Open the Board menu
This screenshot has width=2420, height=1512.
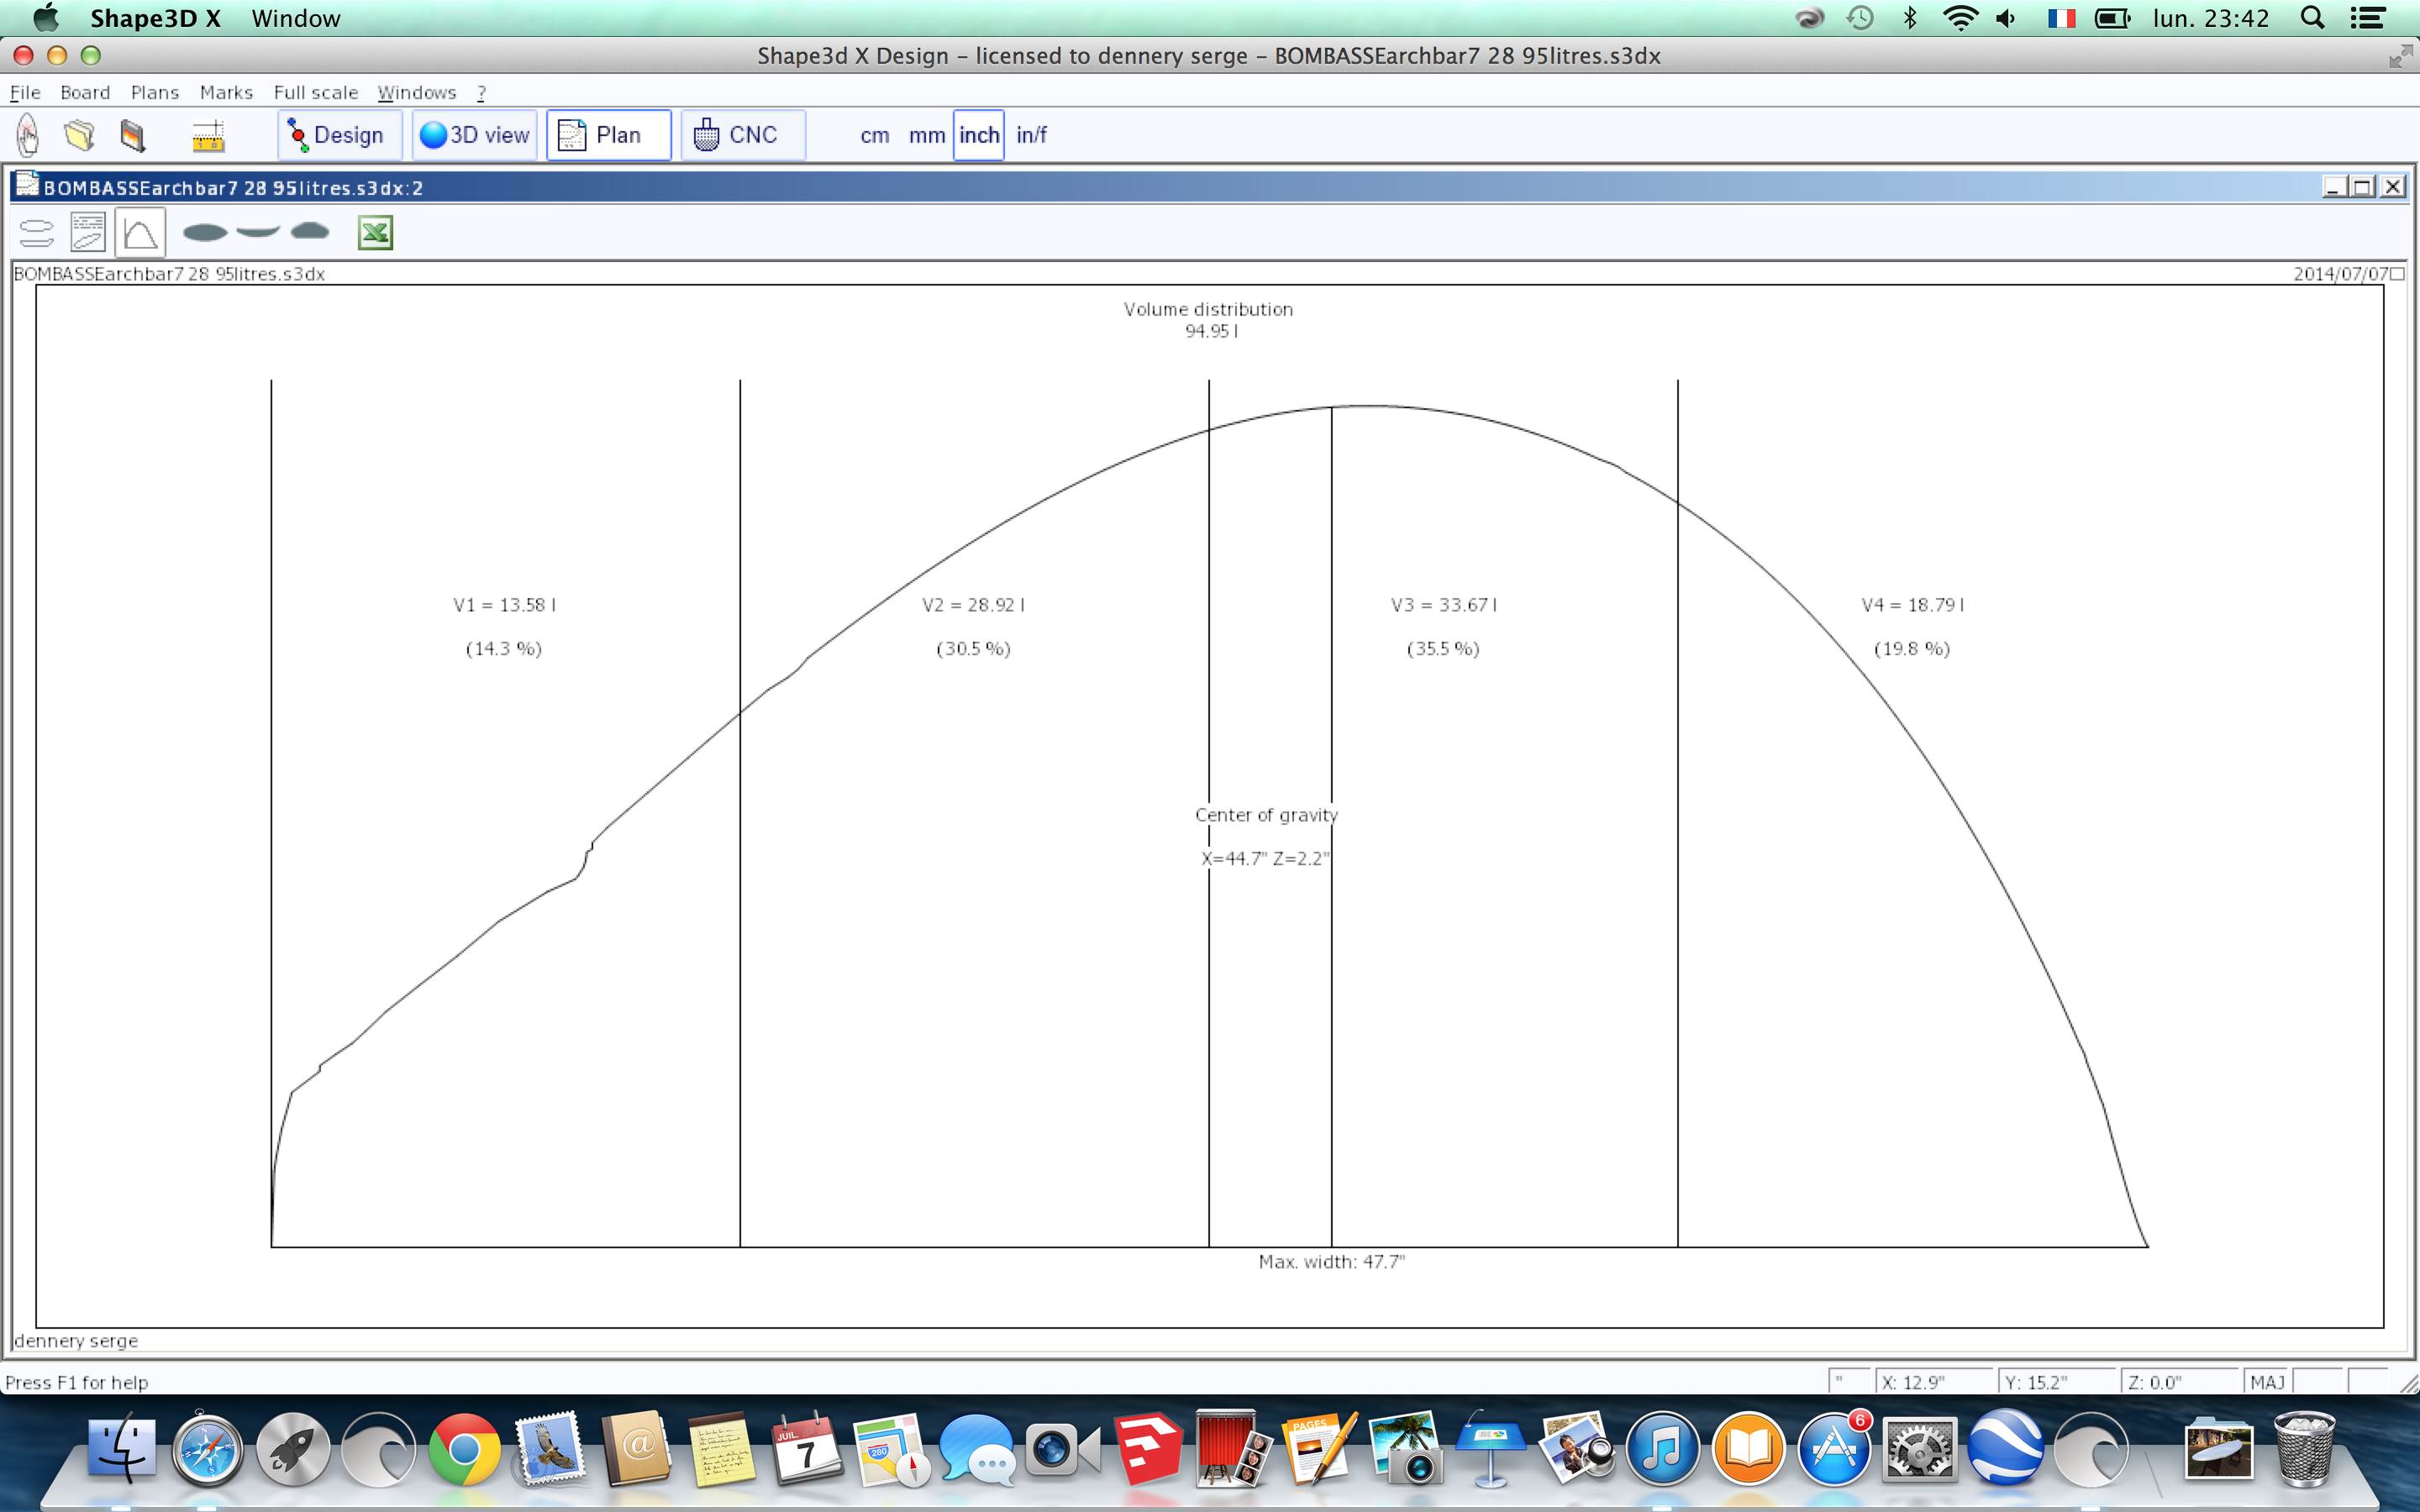point(85,92)
